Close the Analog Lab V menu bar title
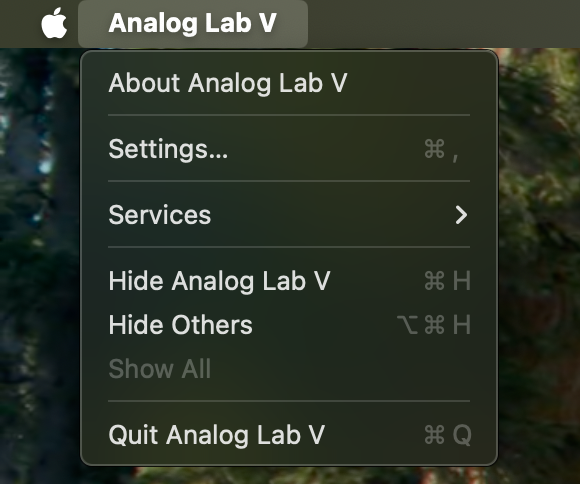The height and width of the screenshot is (484, 580). [193, 23]
